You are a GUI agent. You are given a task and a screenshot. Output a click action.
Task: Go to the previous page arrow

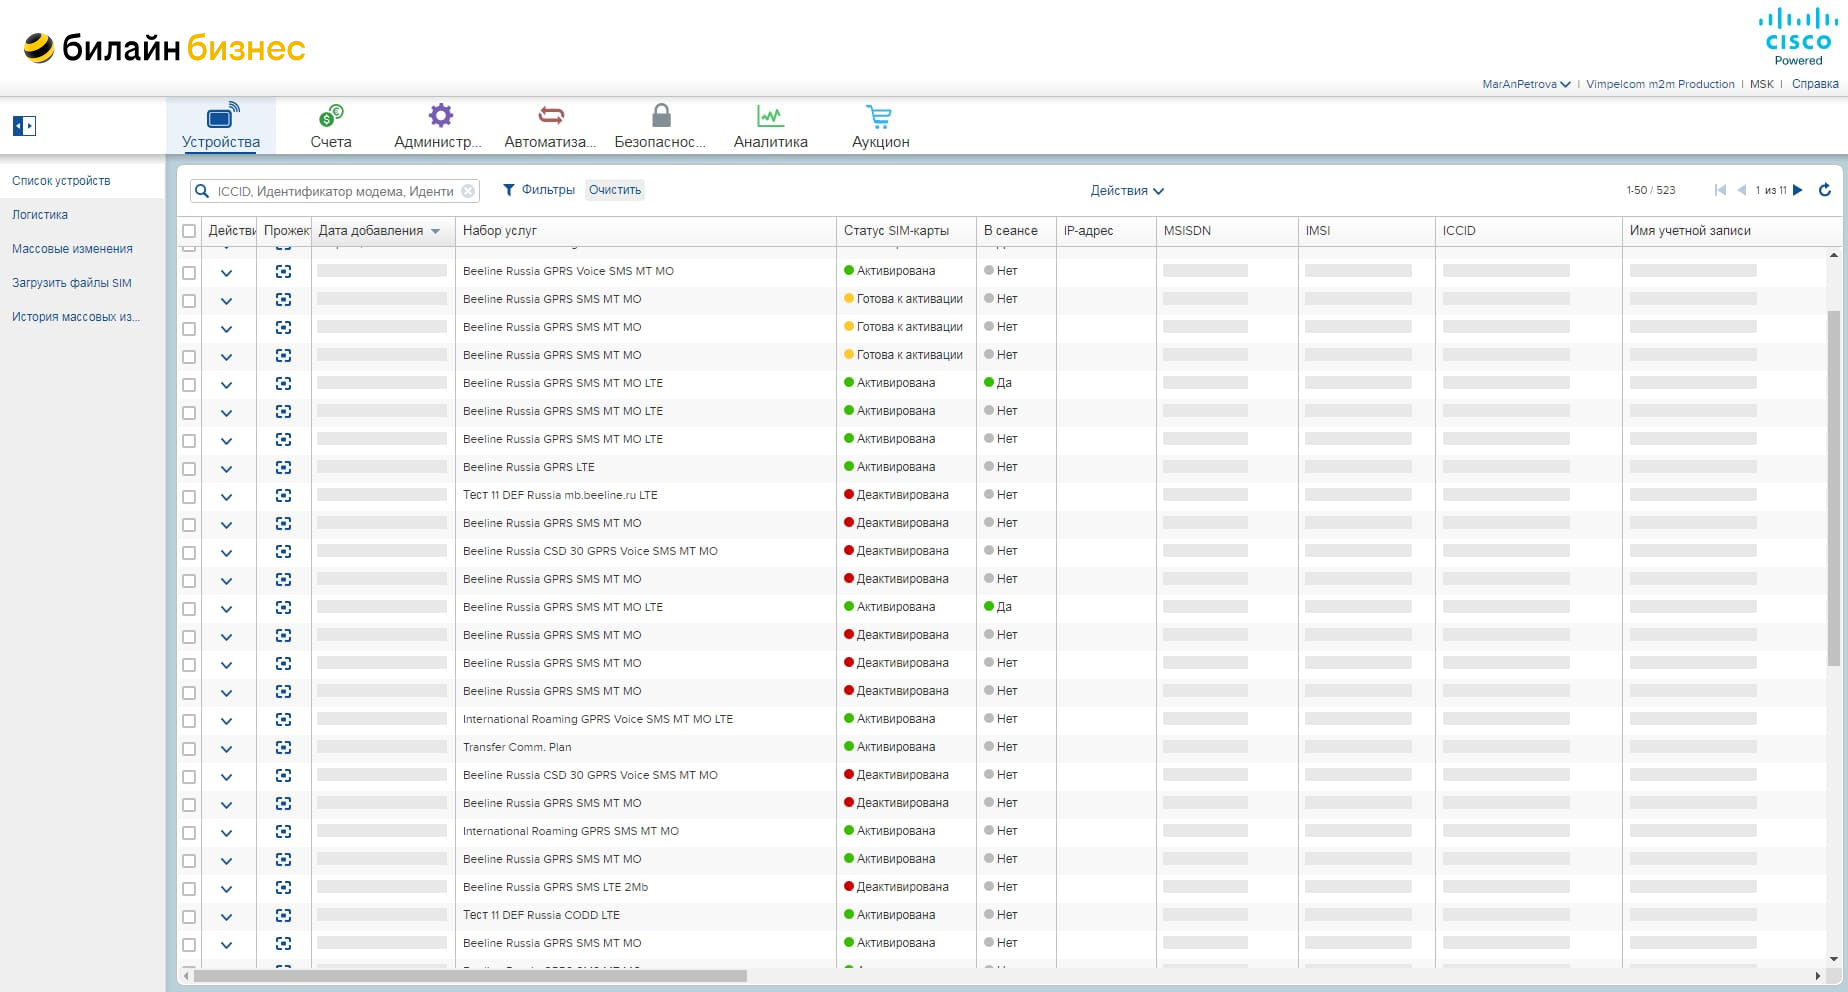[1742, 190]
